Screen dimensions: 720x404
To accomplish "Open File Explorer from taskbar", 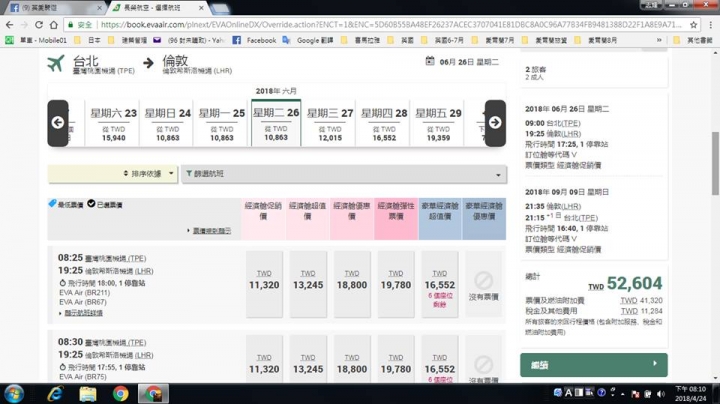I will pos(88,394).
